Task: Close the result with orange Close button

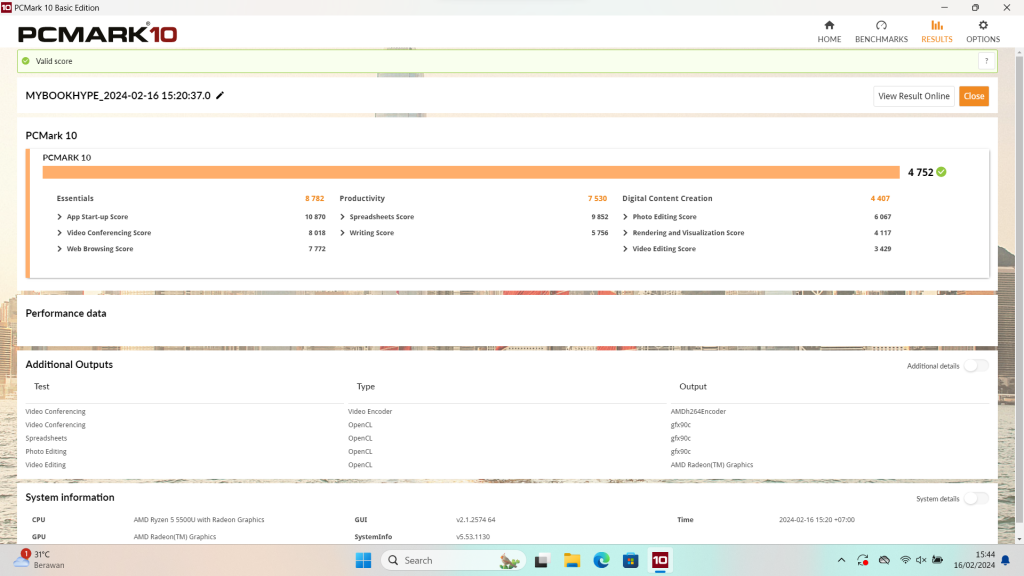Action: coord(973,96)
